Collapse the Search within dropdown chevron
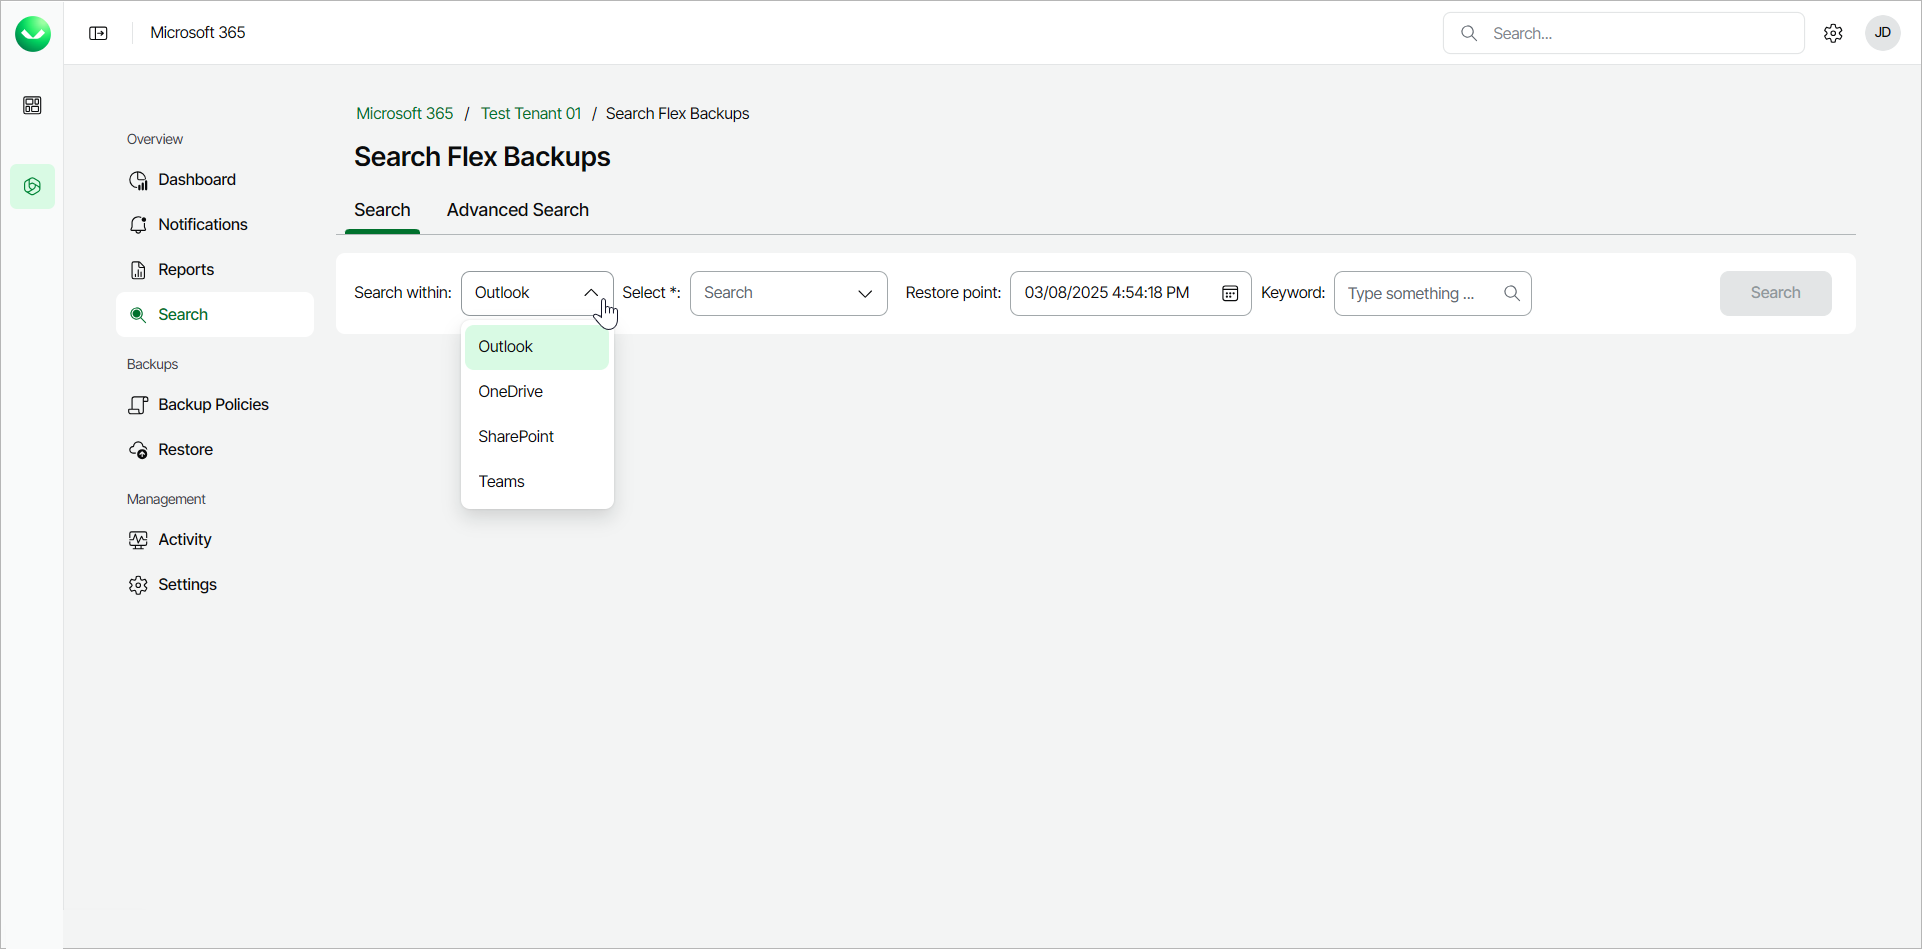Screen dimensions: 1922x949 [x=591, y=293]
